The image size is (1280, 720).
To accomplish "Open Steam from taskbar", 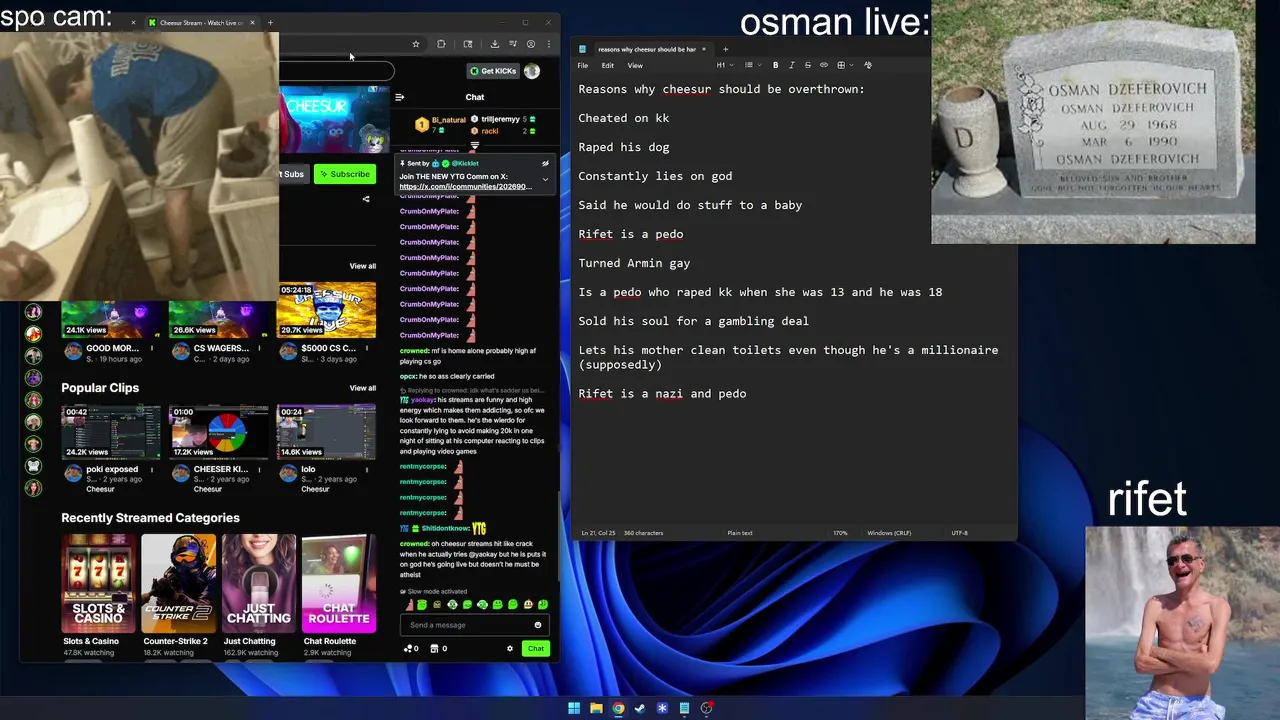I will [x=640, y=708].
